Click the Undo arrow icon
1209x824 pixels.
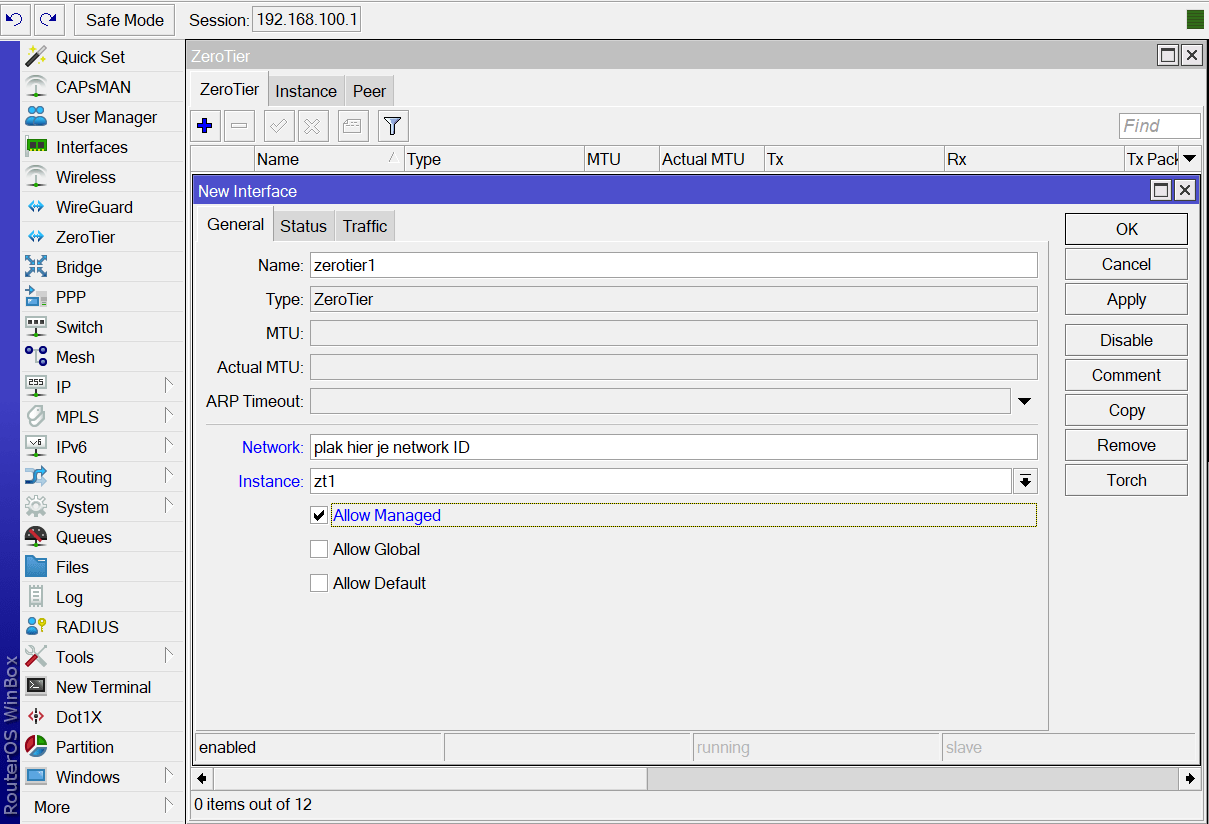pyautogui.click(x=15, y=19)
